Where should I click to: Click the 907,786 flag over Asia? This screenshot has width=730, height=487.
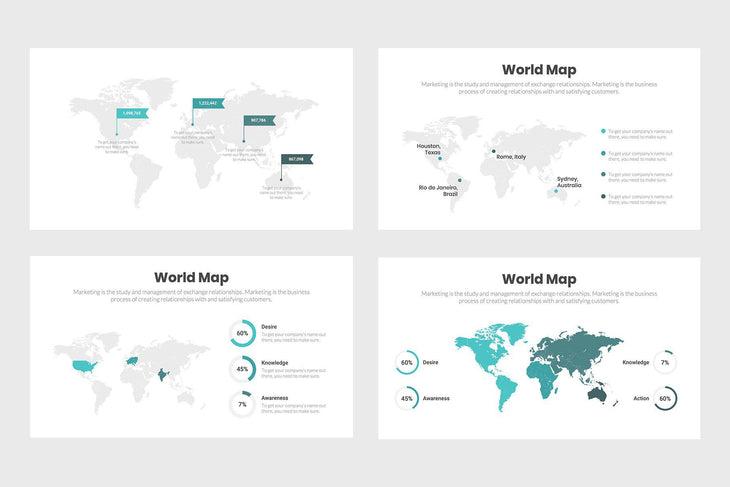coord(259,120)
